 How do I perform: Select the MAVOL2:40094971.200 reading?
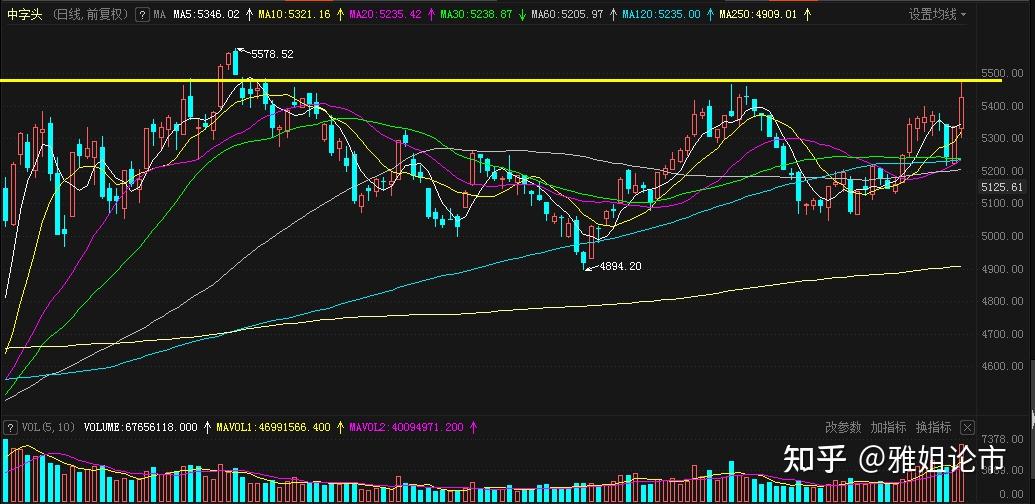pos(406,427)
